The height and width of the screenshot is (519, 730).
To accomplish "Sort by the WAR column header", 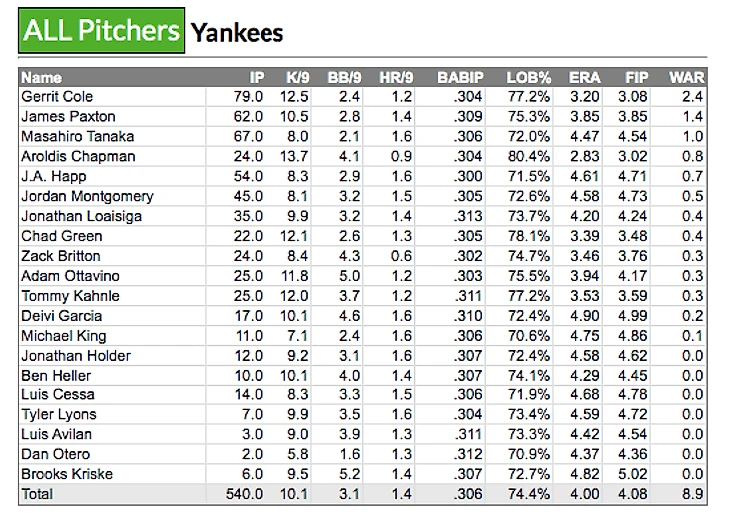I will (686, 77).
